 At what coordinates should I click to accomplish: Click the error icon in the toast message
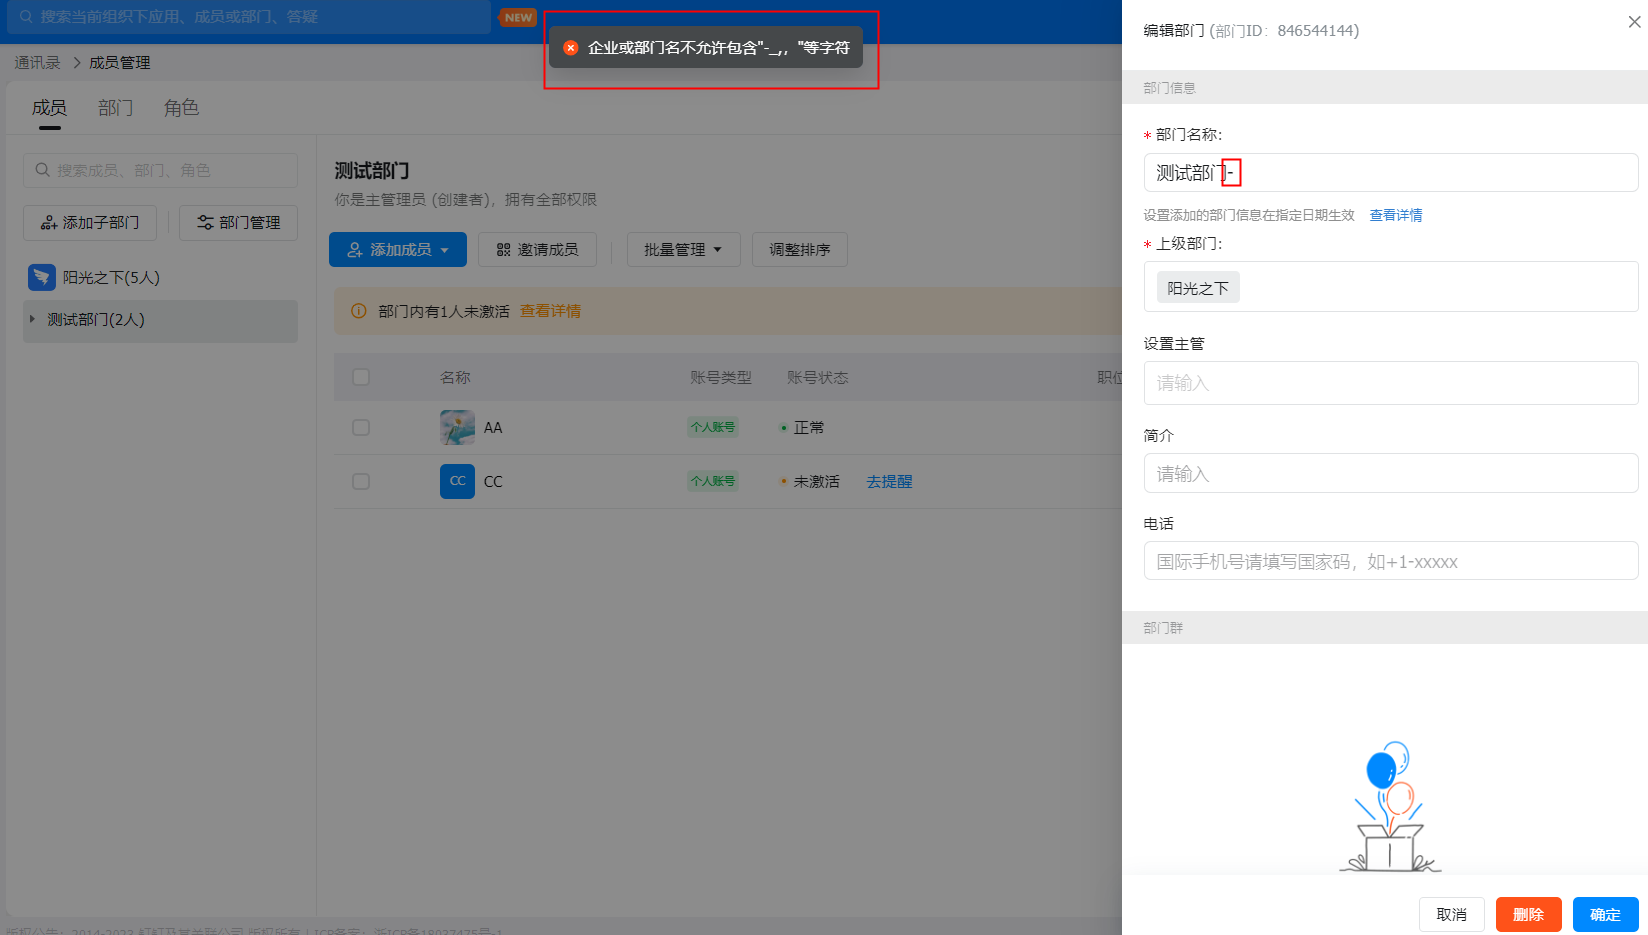click(x=571, y=47)
